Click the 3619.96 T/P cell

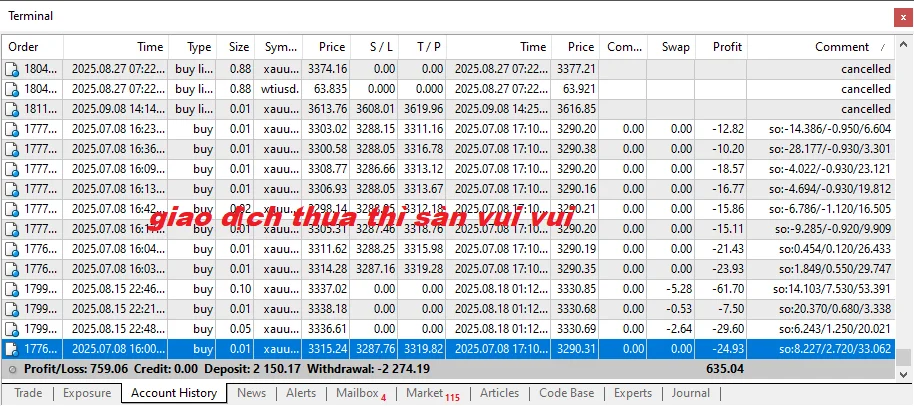pos(422,110)
